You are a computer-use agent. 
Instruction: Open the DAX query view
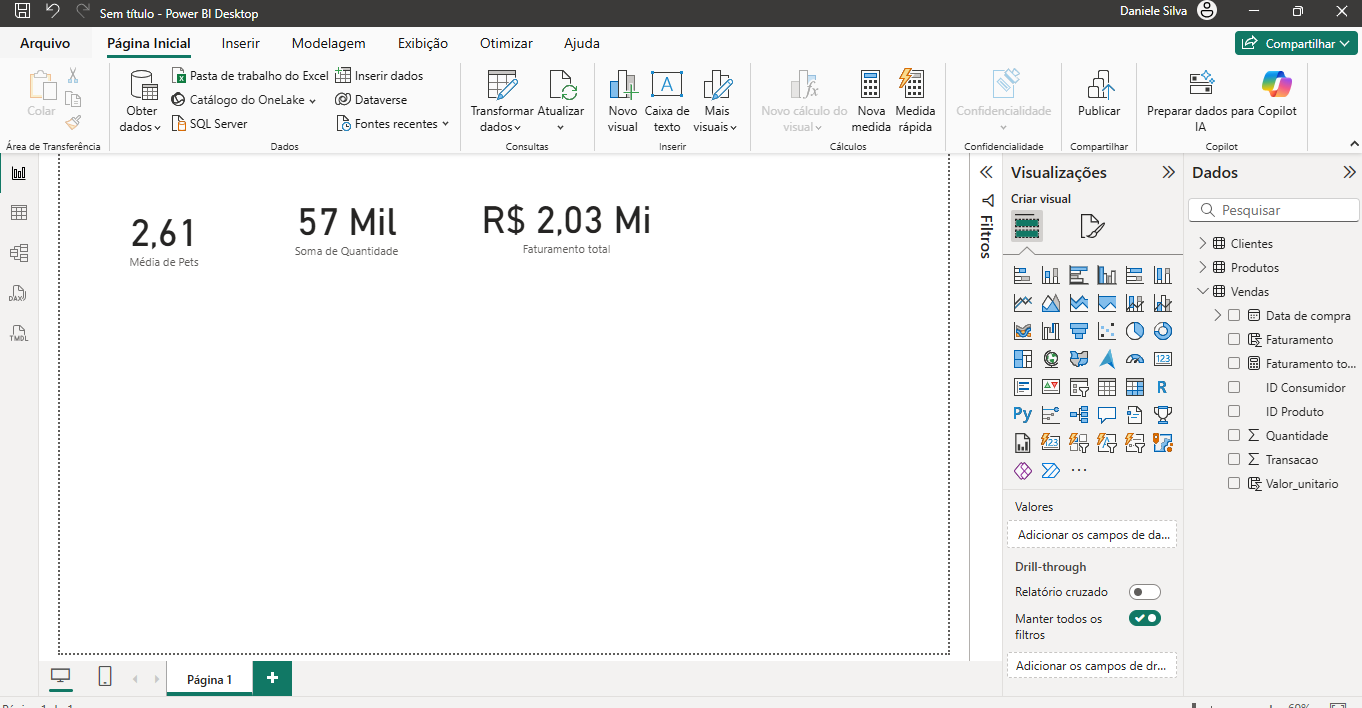coord(18,294)
